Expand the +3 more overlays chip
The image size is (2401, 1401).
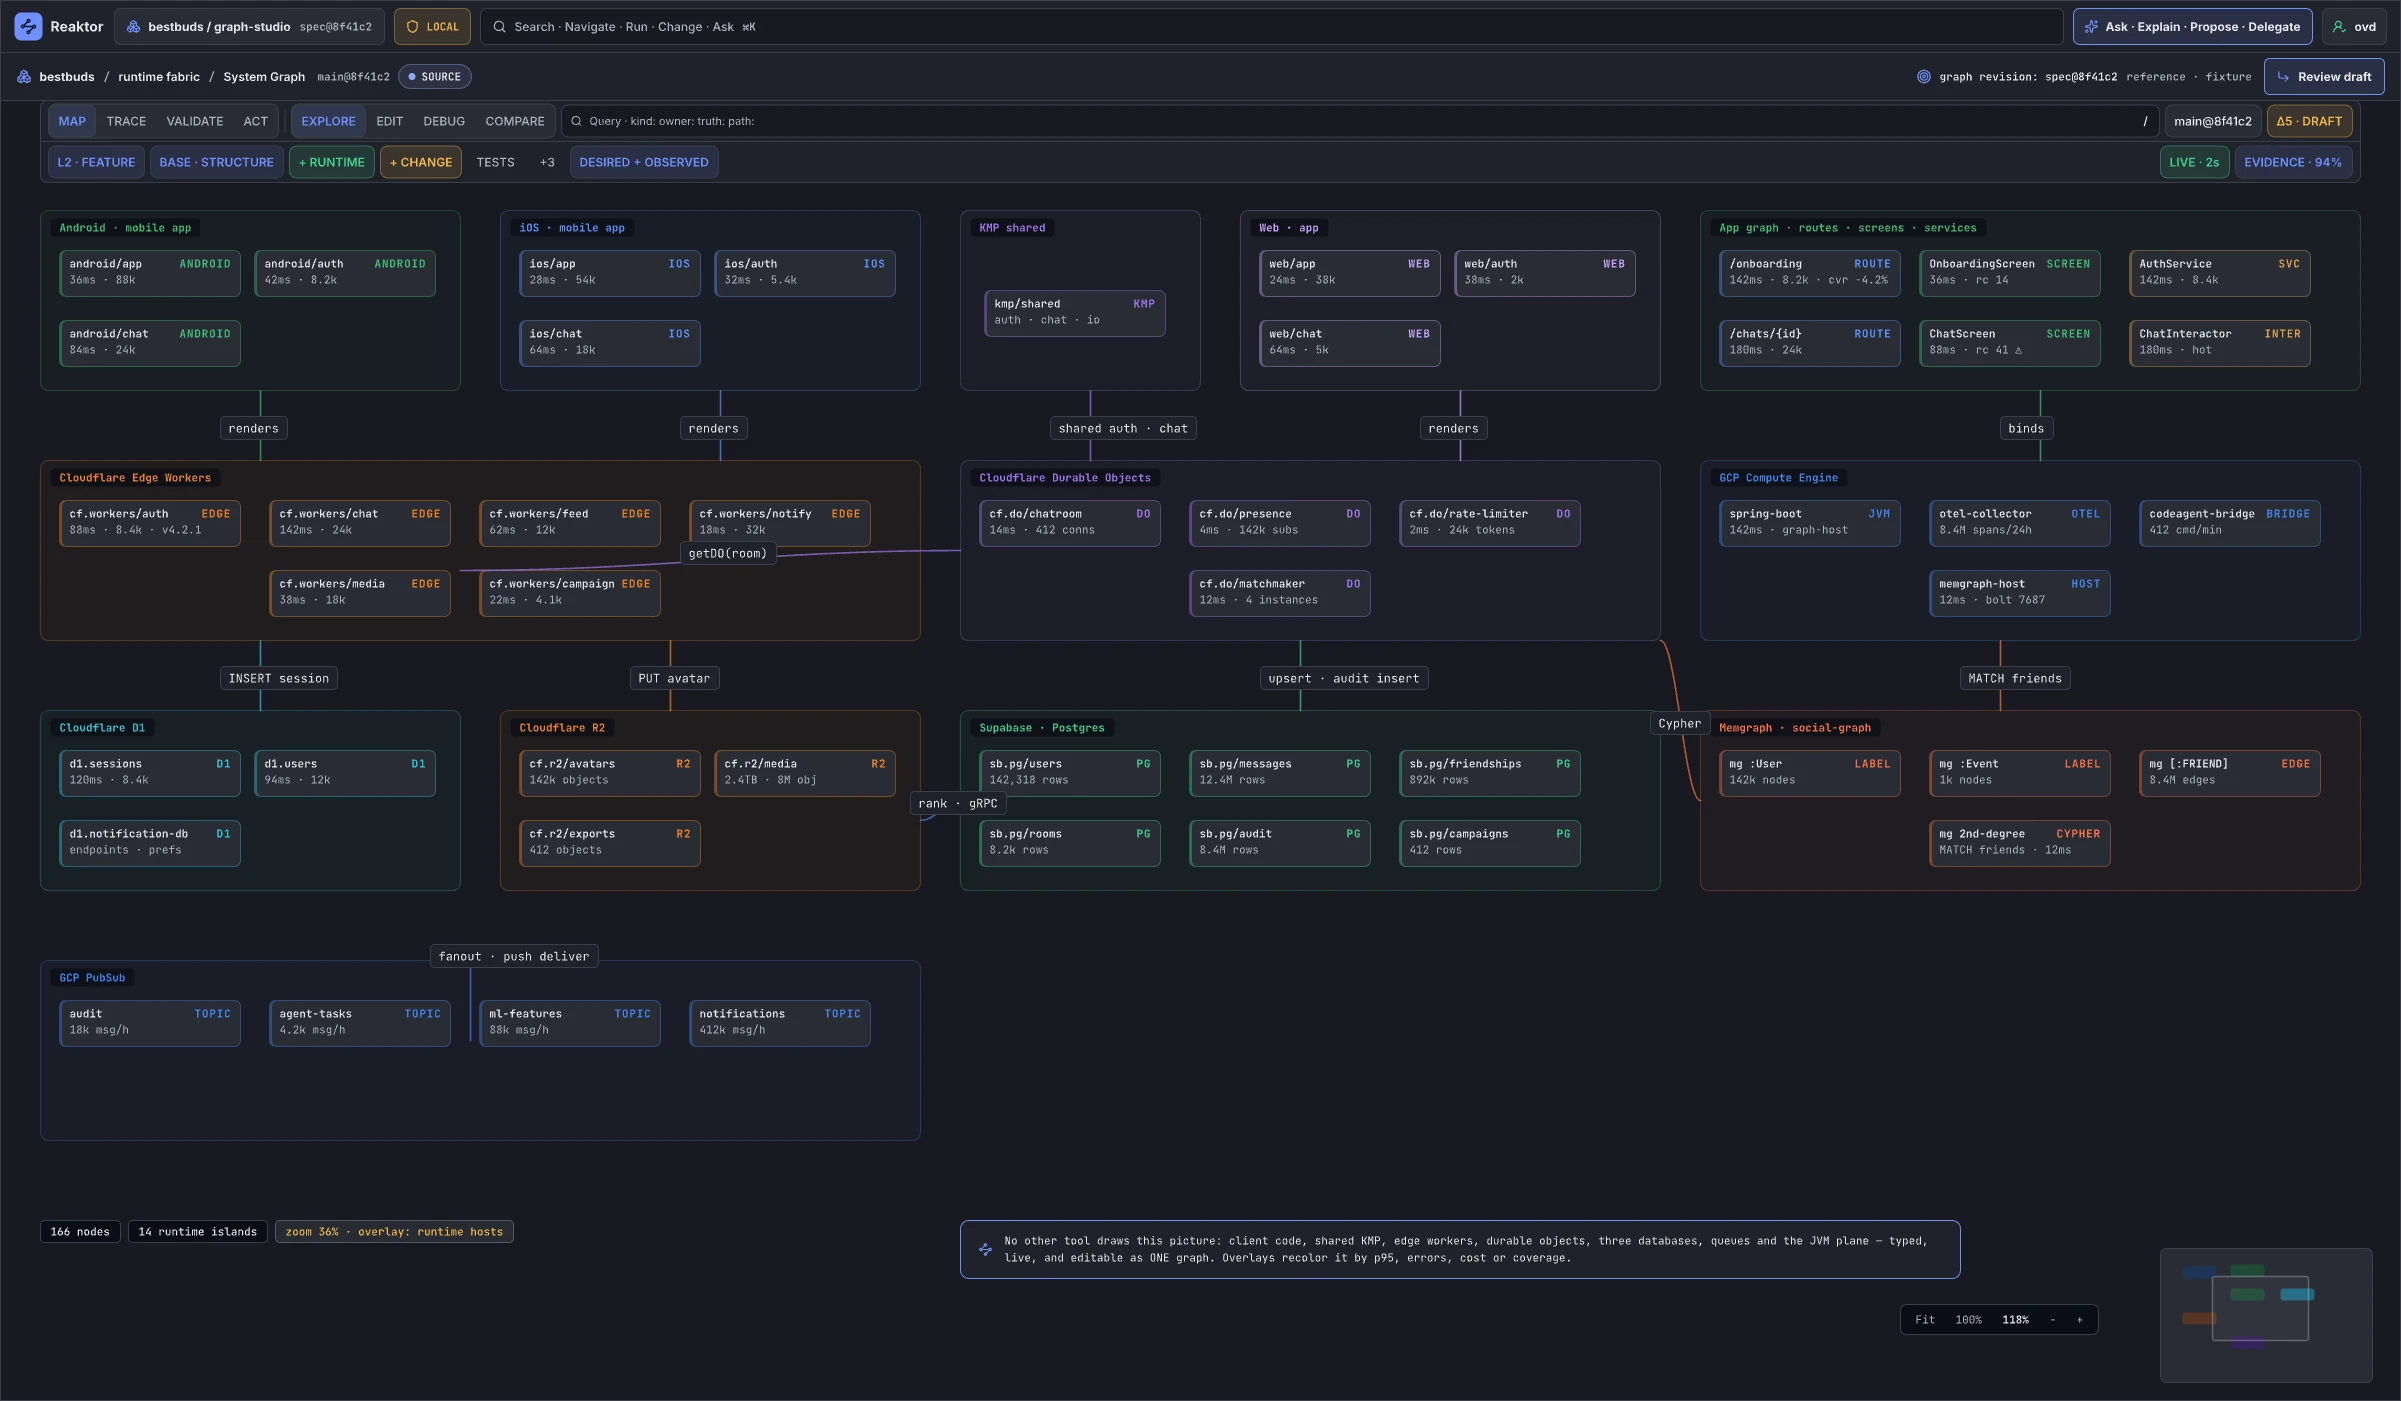[547, 162]
